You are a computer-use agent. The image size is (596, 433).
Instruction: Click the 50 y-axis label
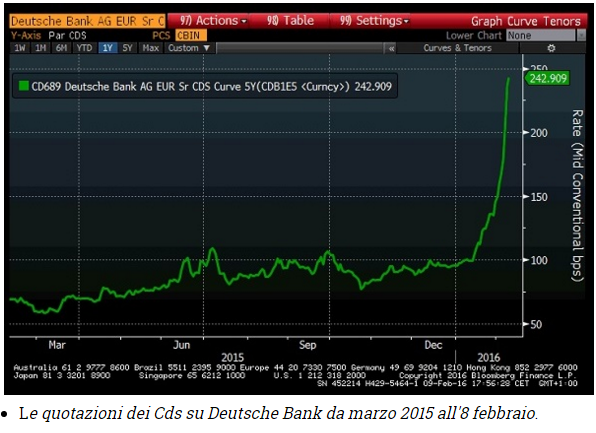[x=536, y=324]
